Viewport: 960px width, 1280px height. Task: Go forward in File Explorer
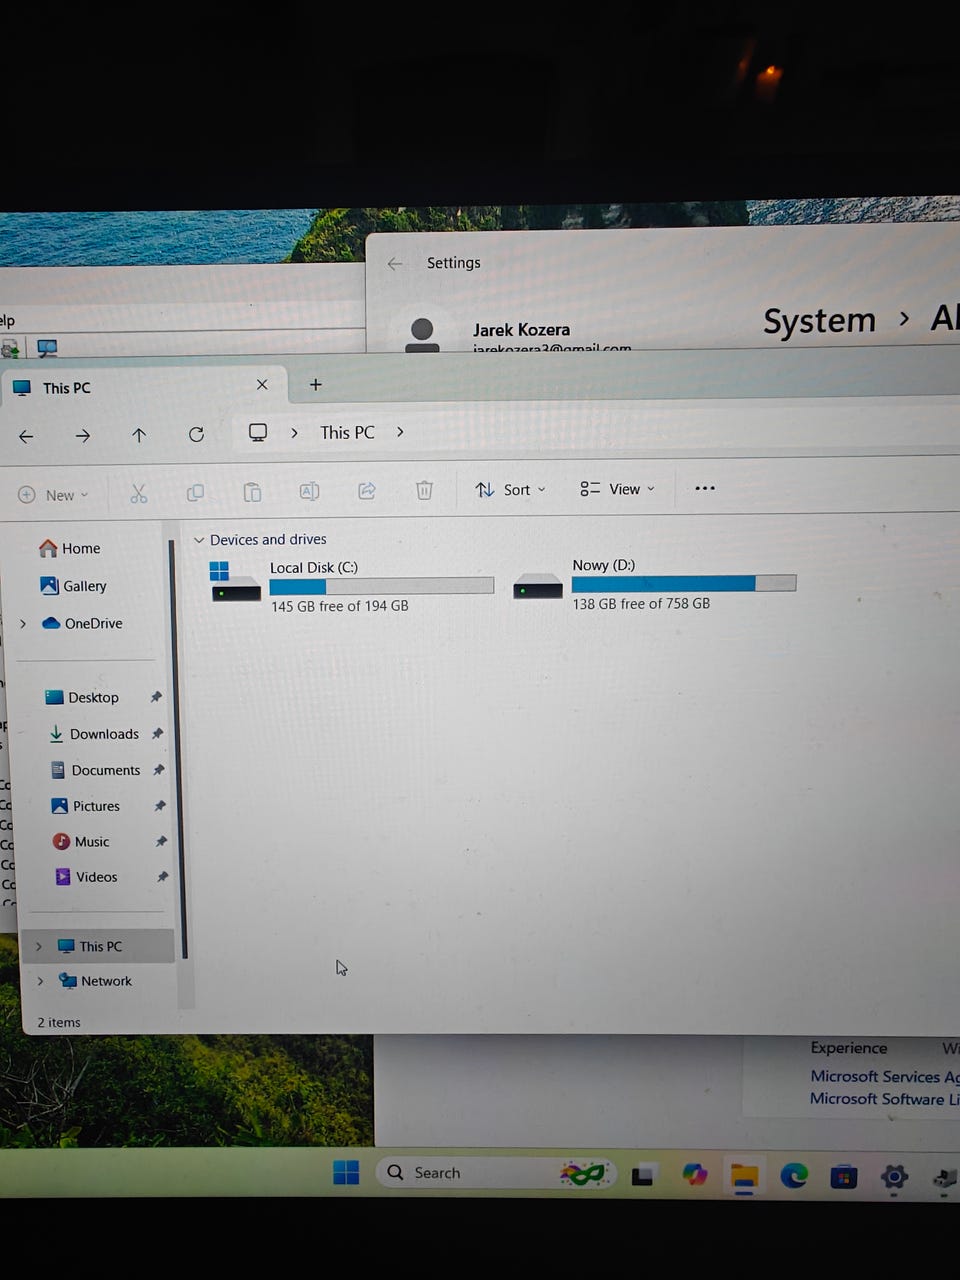pos(83,436)
